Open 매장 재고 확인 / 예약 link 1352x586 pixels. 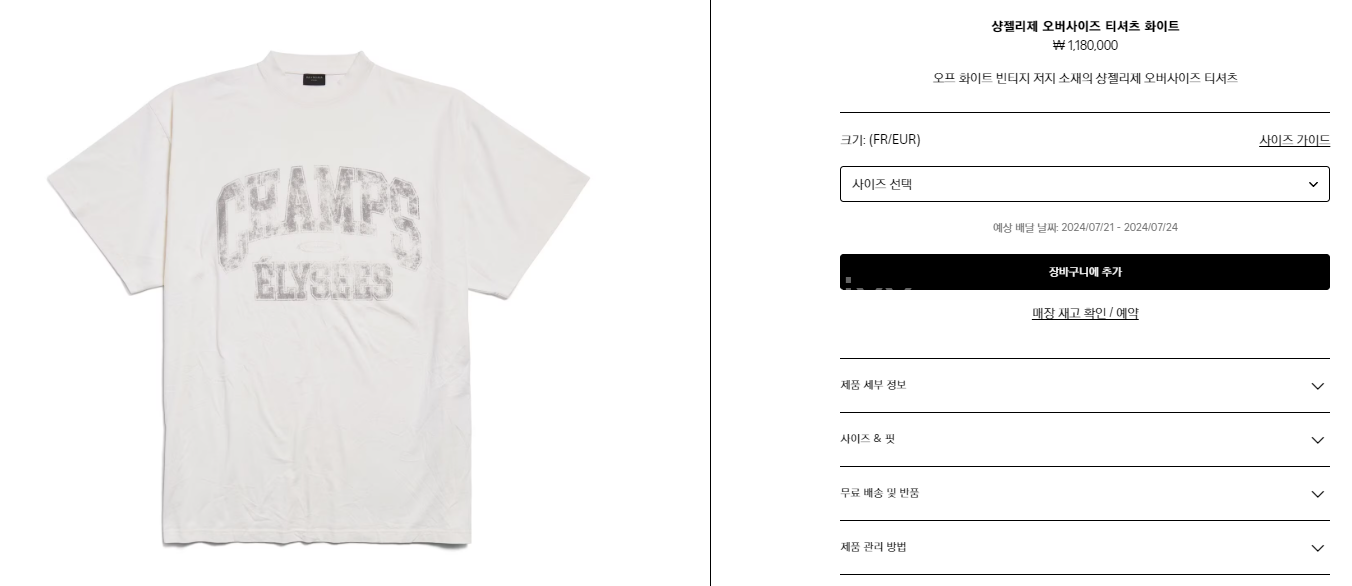point(1085,313)
